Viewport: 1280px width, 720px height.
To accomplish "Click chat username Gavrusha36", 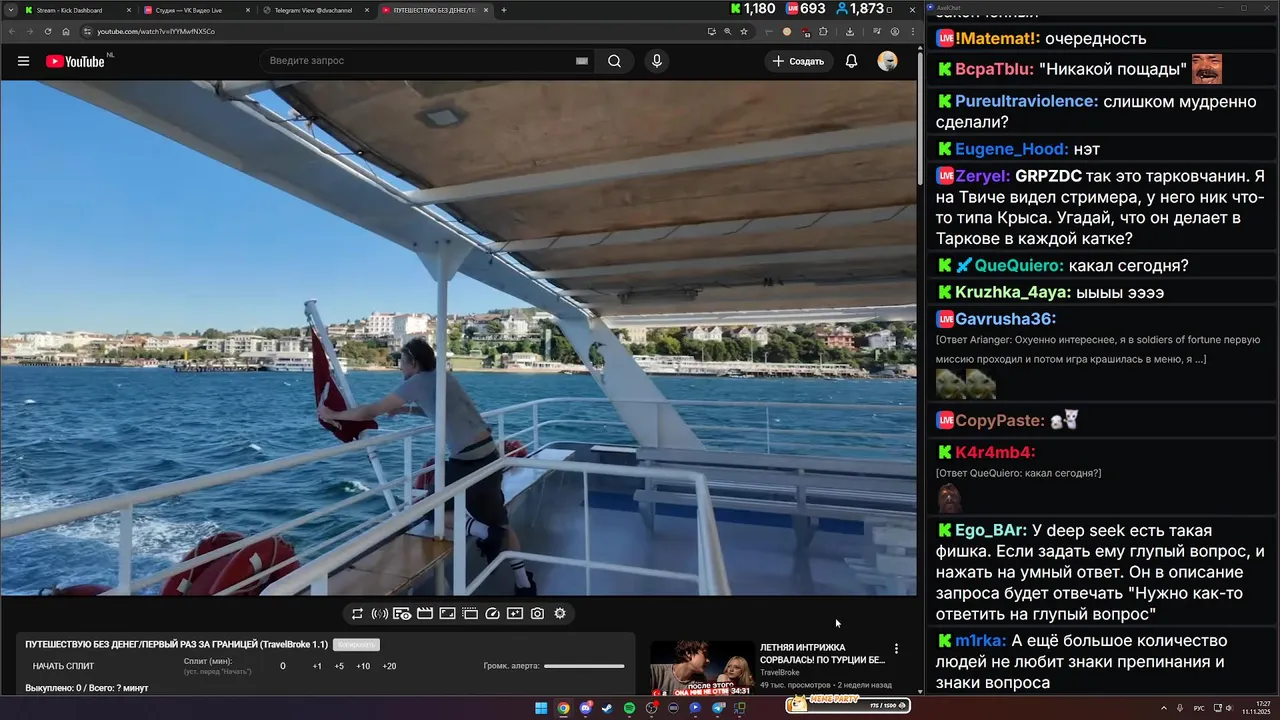I will [1005, 319].
